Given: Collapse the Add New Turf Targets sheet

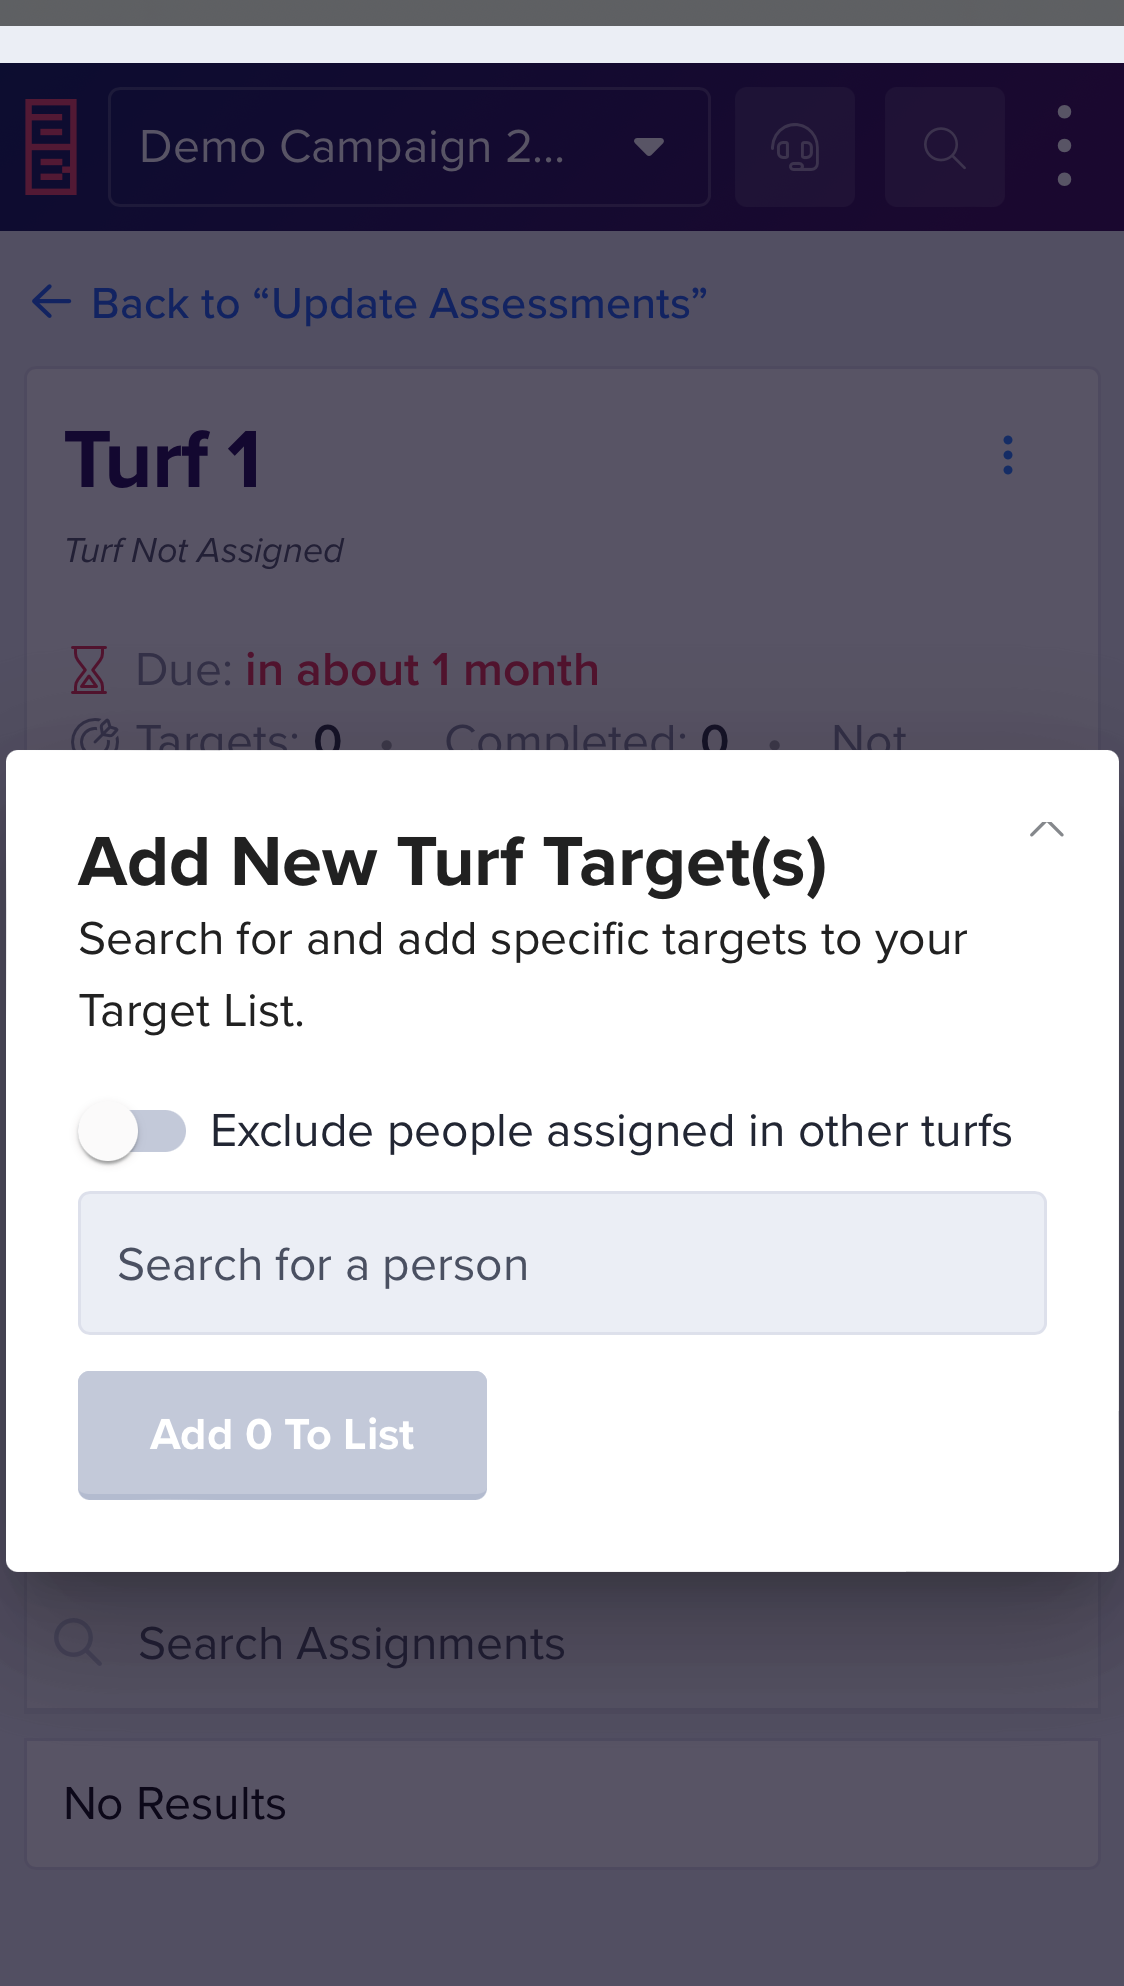Looking at the screenshot, I should coord(1046,831).
